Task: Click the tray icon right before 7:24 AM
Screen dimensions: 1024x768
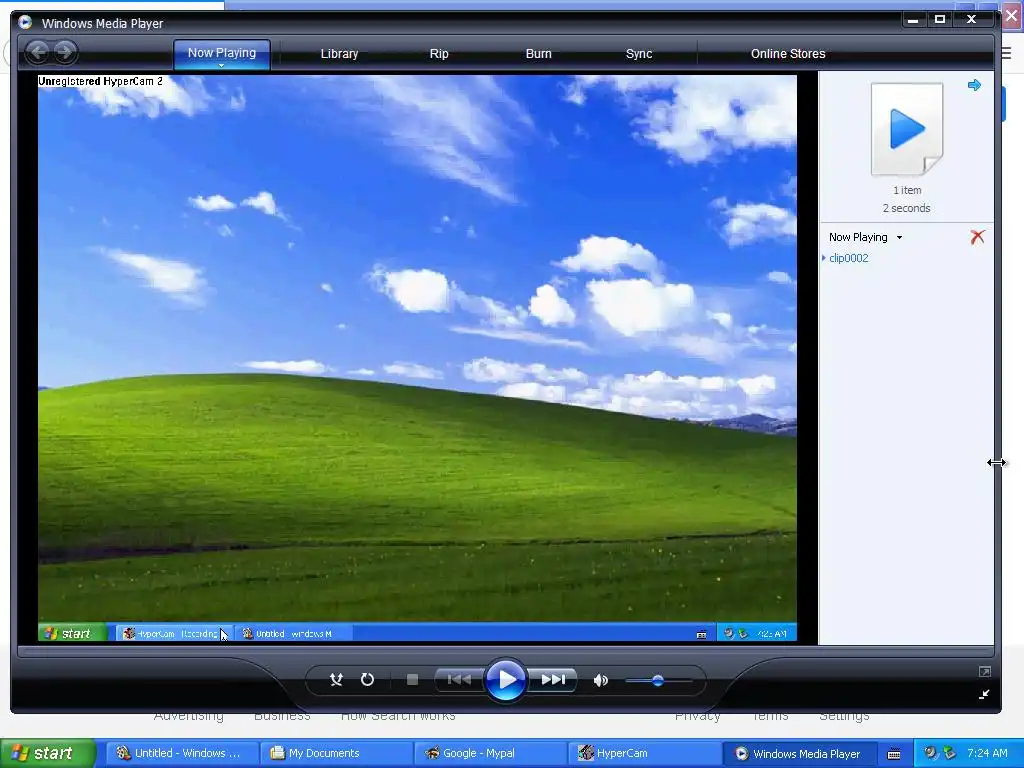Action: (950, 753)
